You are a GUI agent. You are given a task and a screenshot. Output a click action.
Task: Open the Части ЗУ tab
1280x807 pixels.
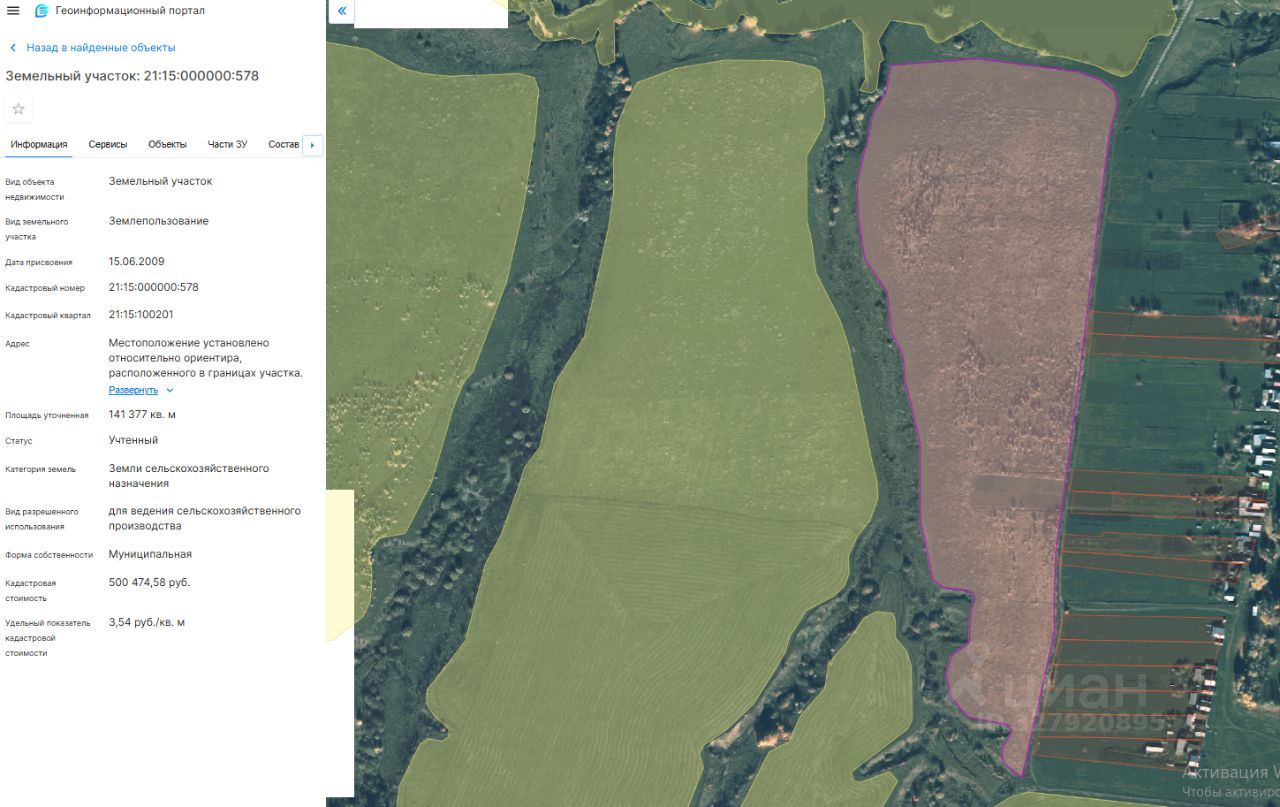point(227,145)
